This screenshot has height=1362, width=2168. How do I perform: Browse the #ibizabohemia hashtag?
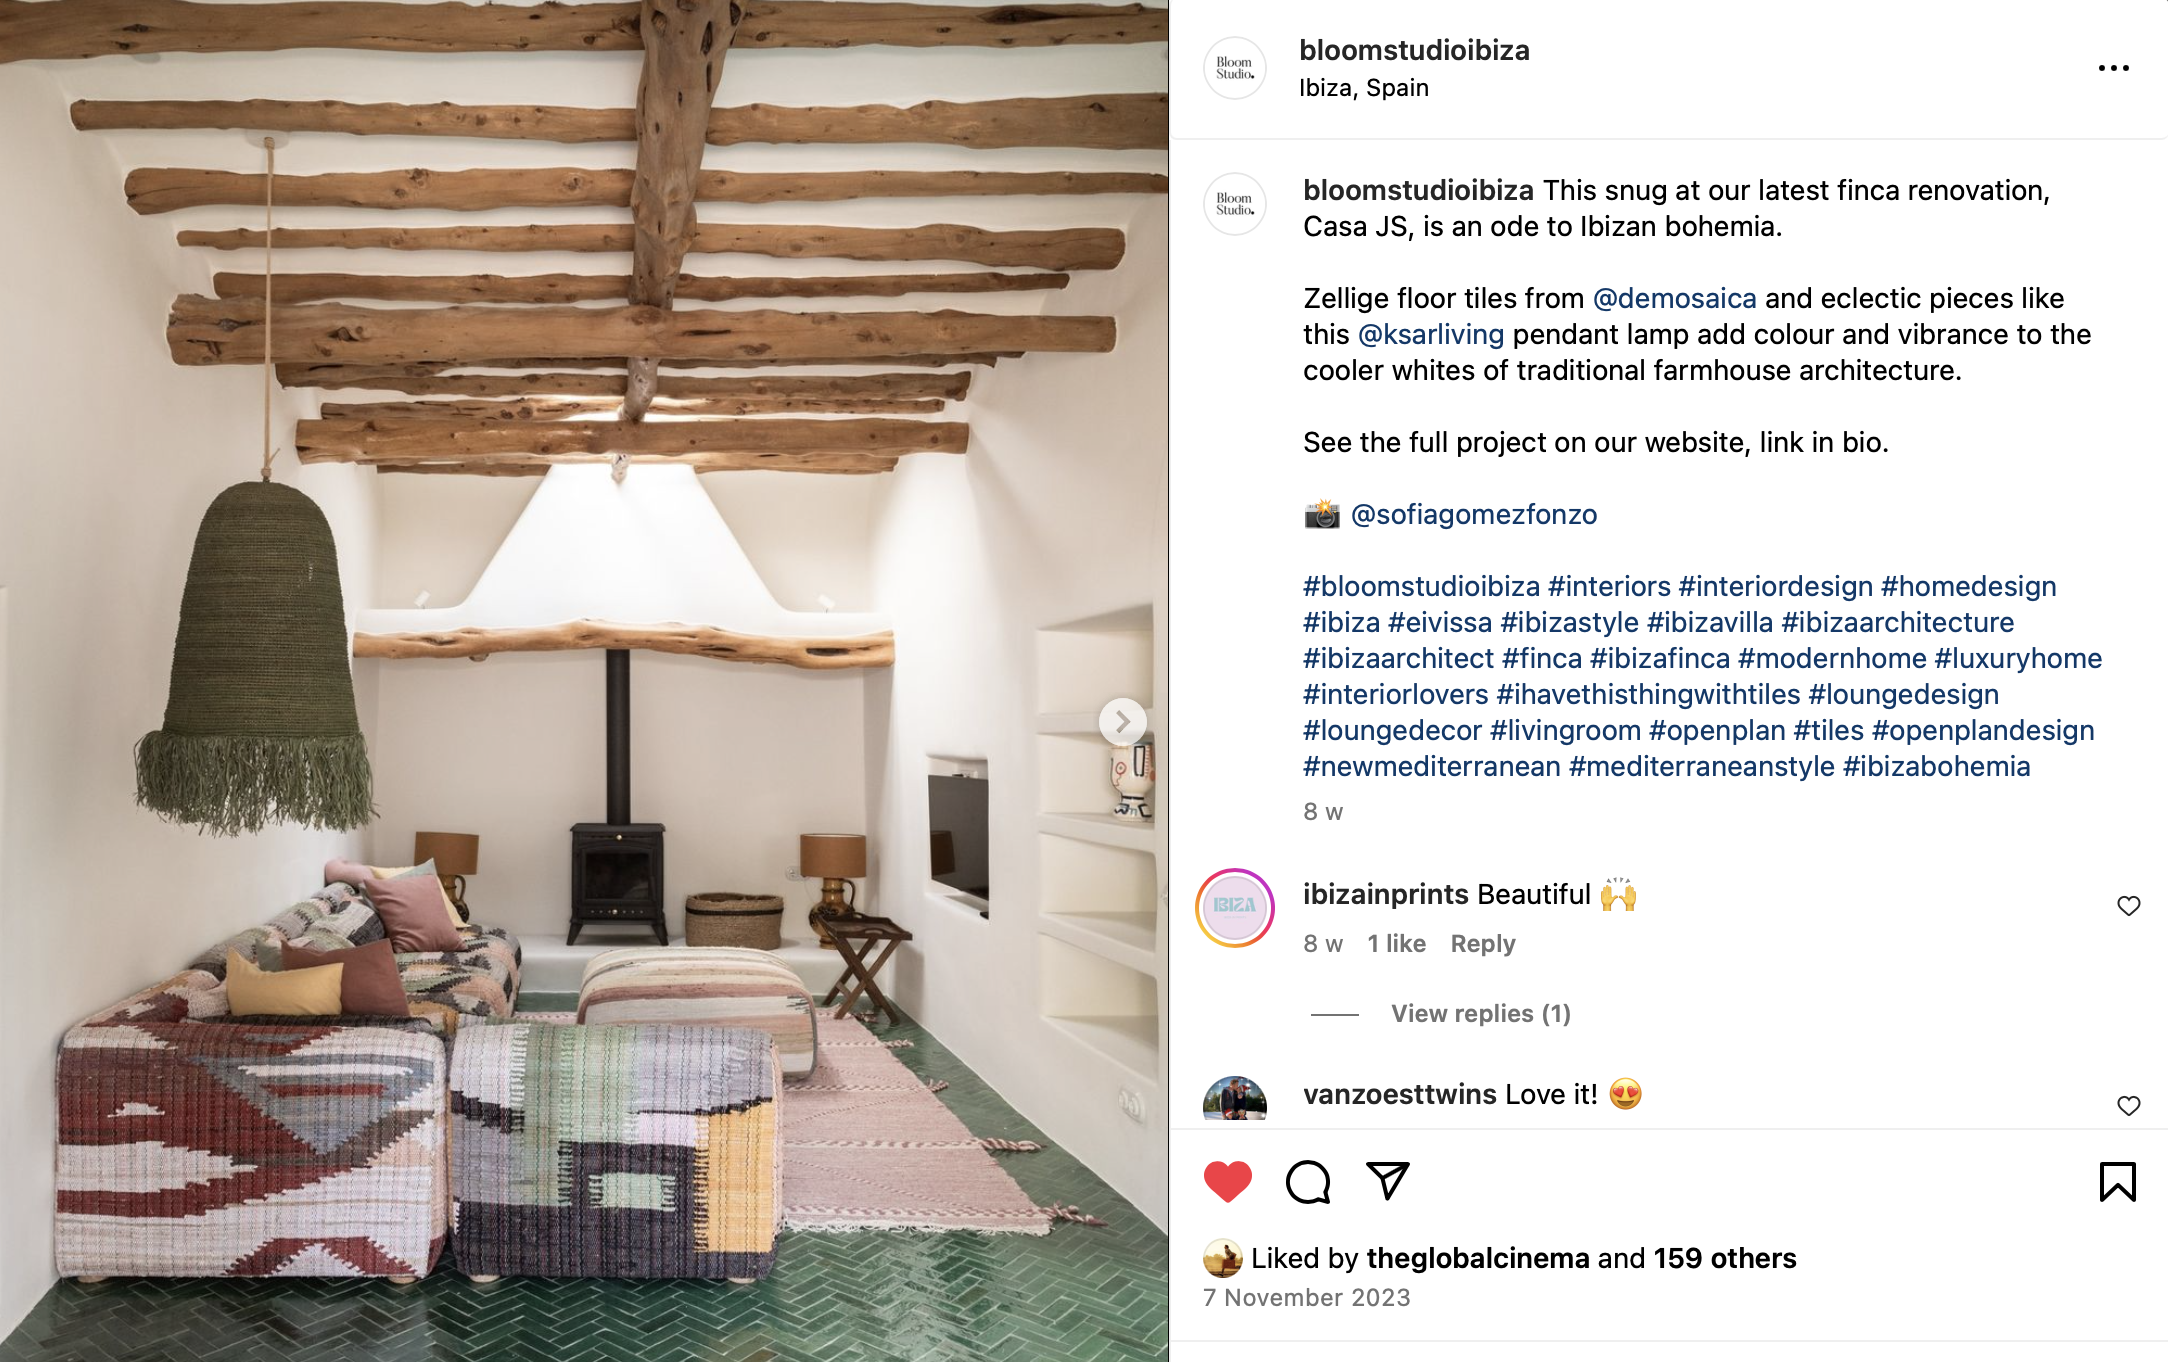(x=1936, y=766)
